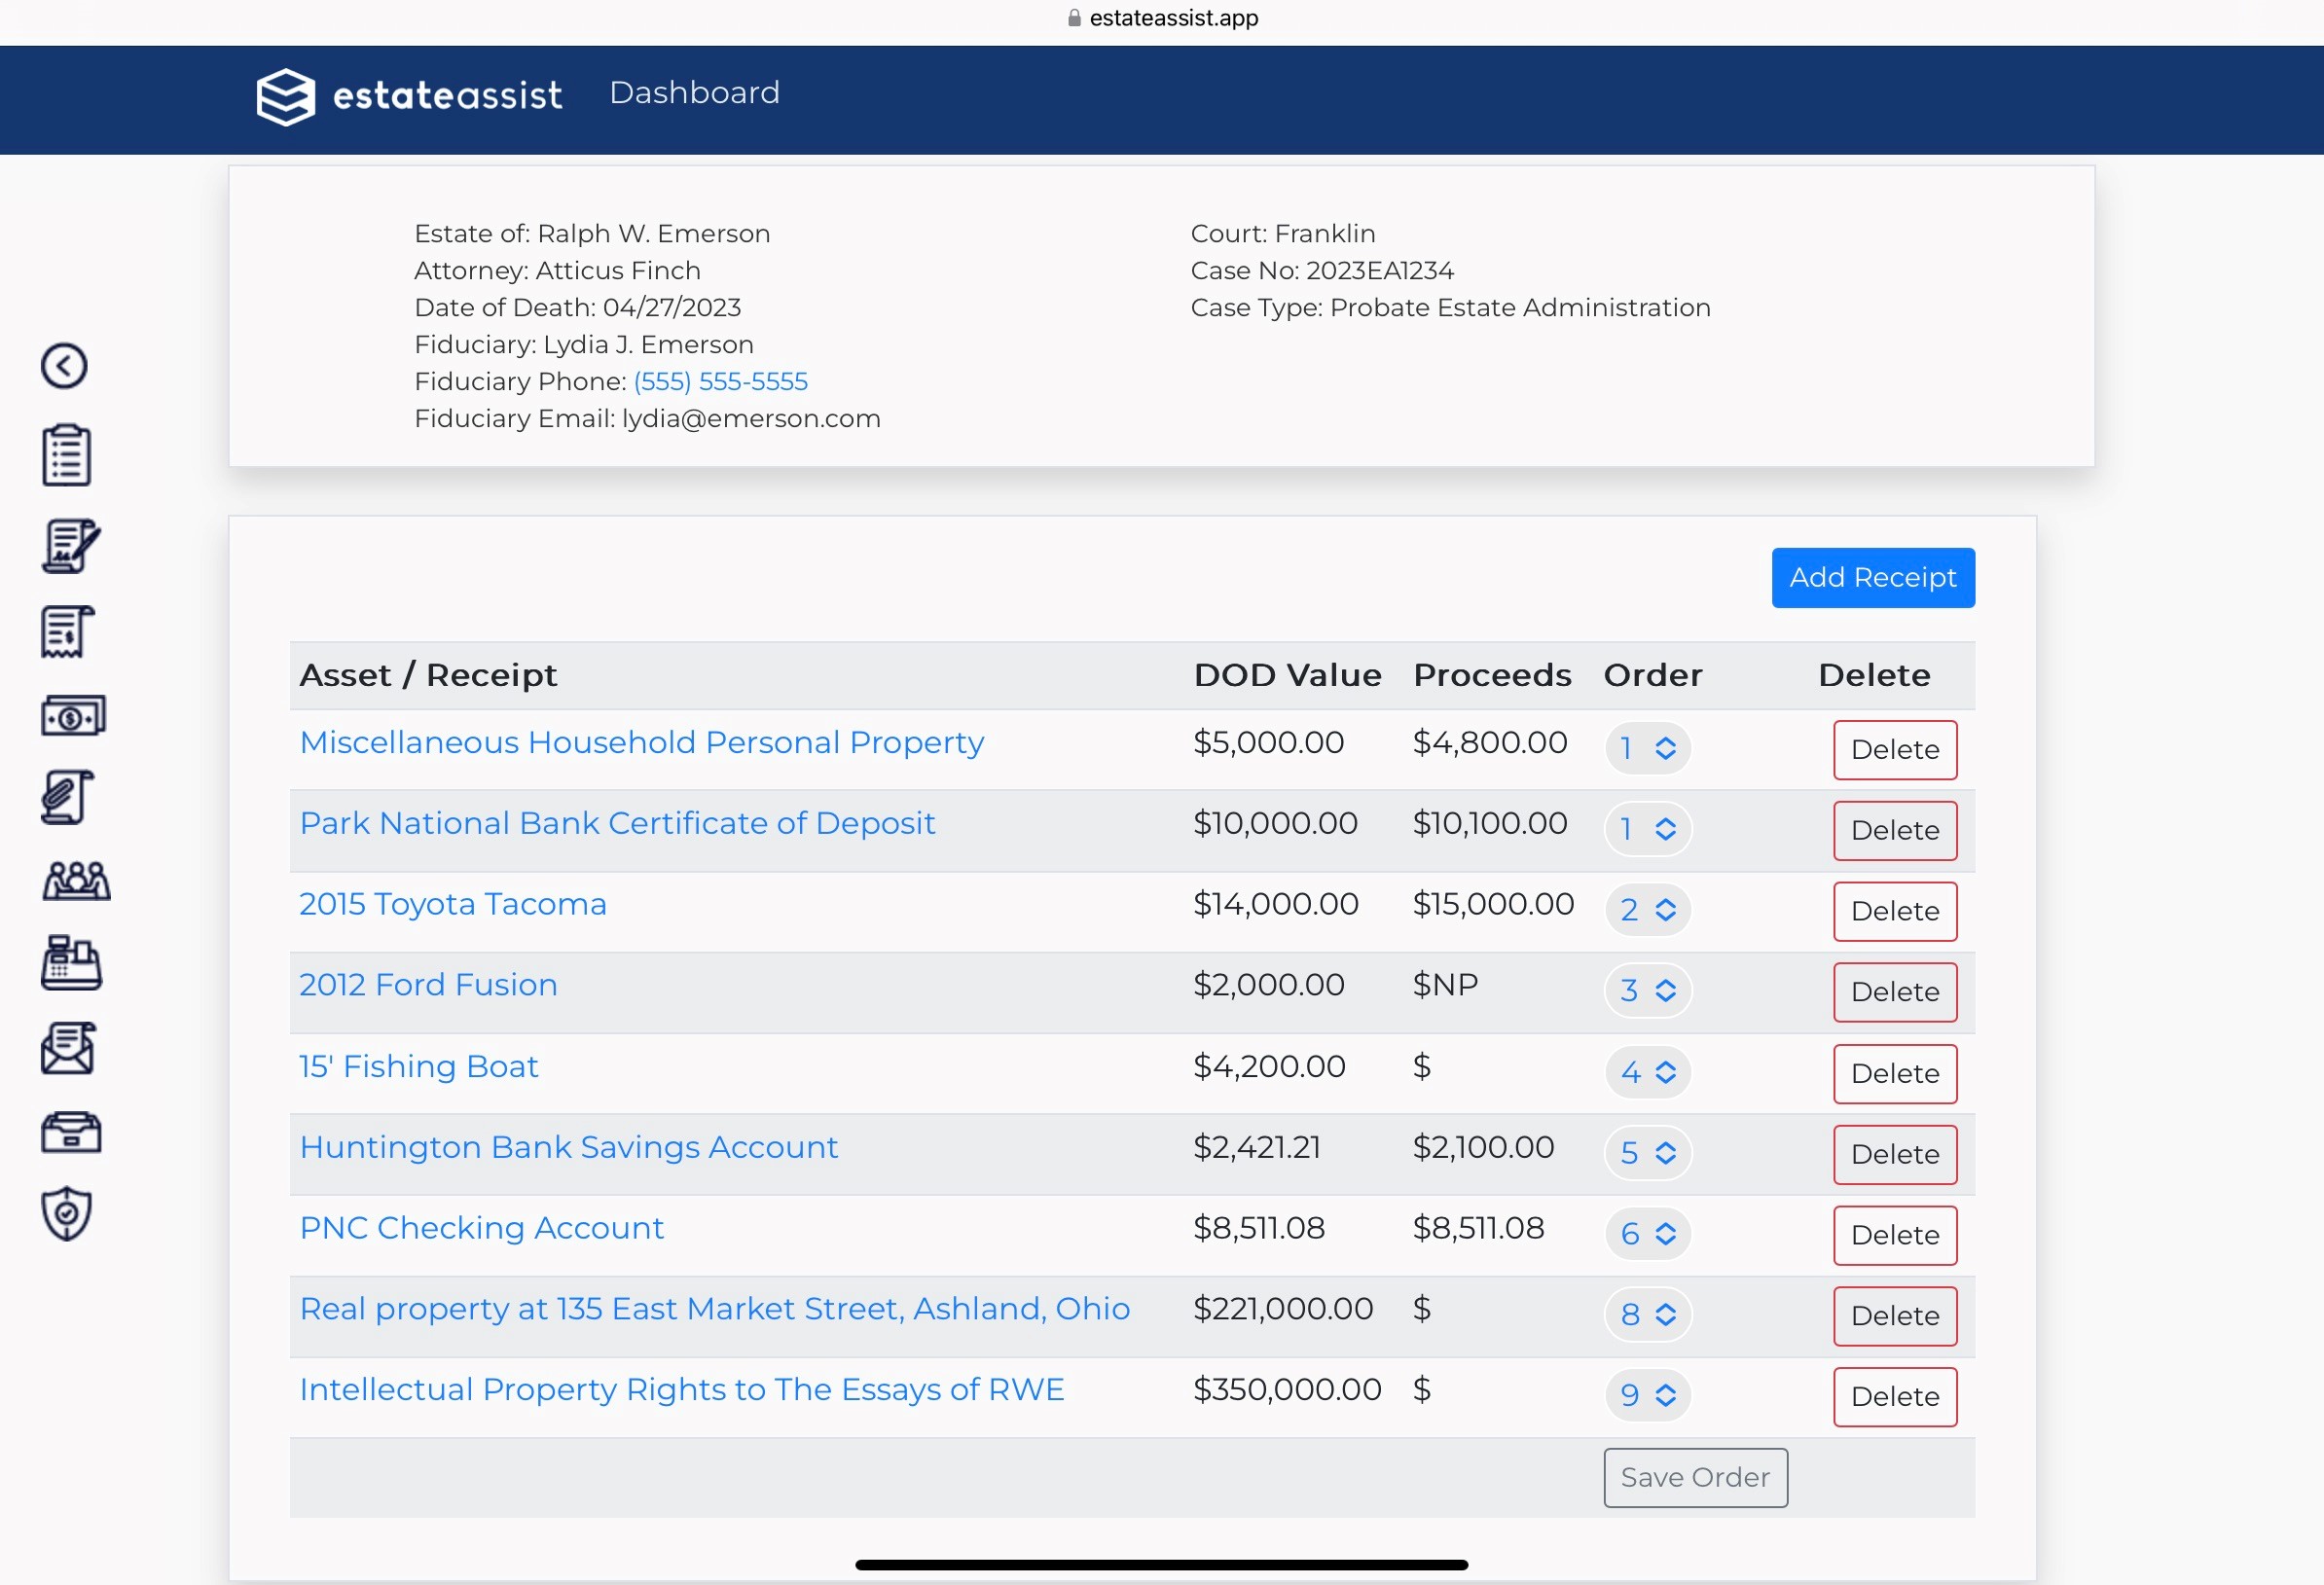Call fiduciary phone (555) 555-5555 link
Viewport: 2324px width, 1585px height.
click(x=720, y=382)
